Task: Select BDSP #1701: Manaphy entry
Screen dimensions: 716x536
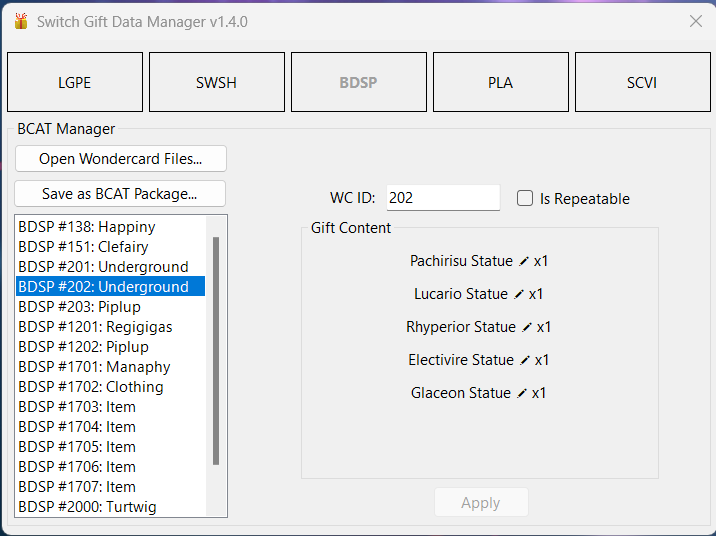Action: (111, 367)
